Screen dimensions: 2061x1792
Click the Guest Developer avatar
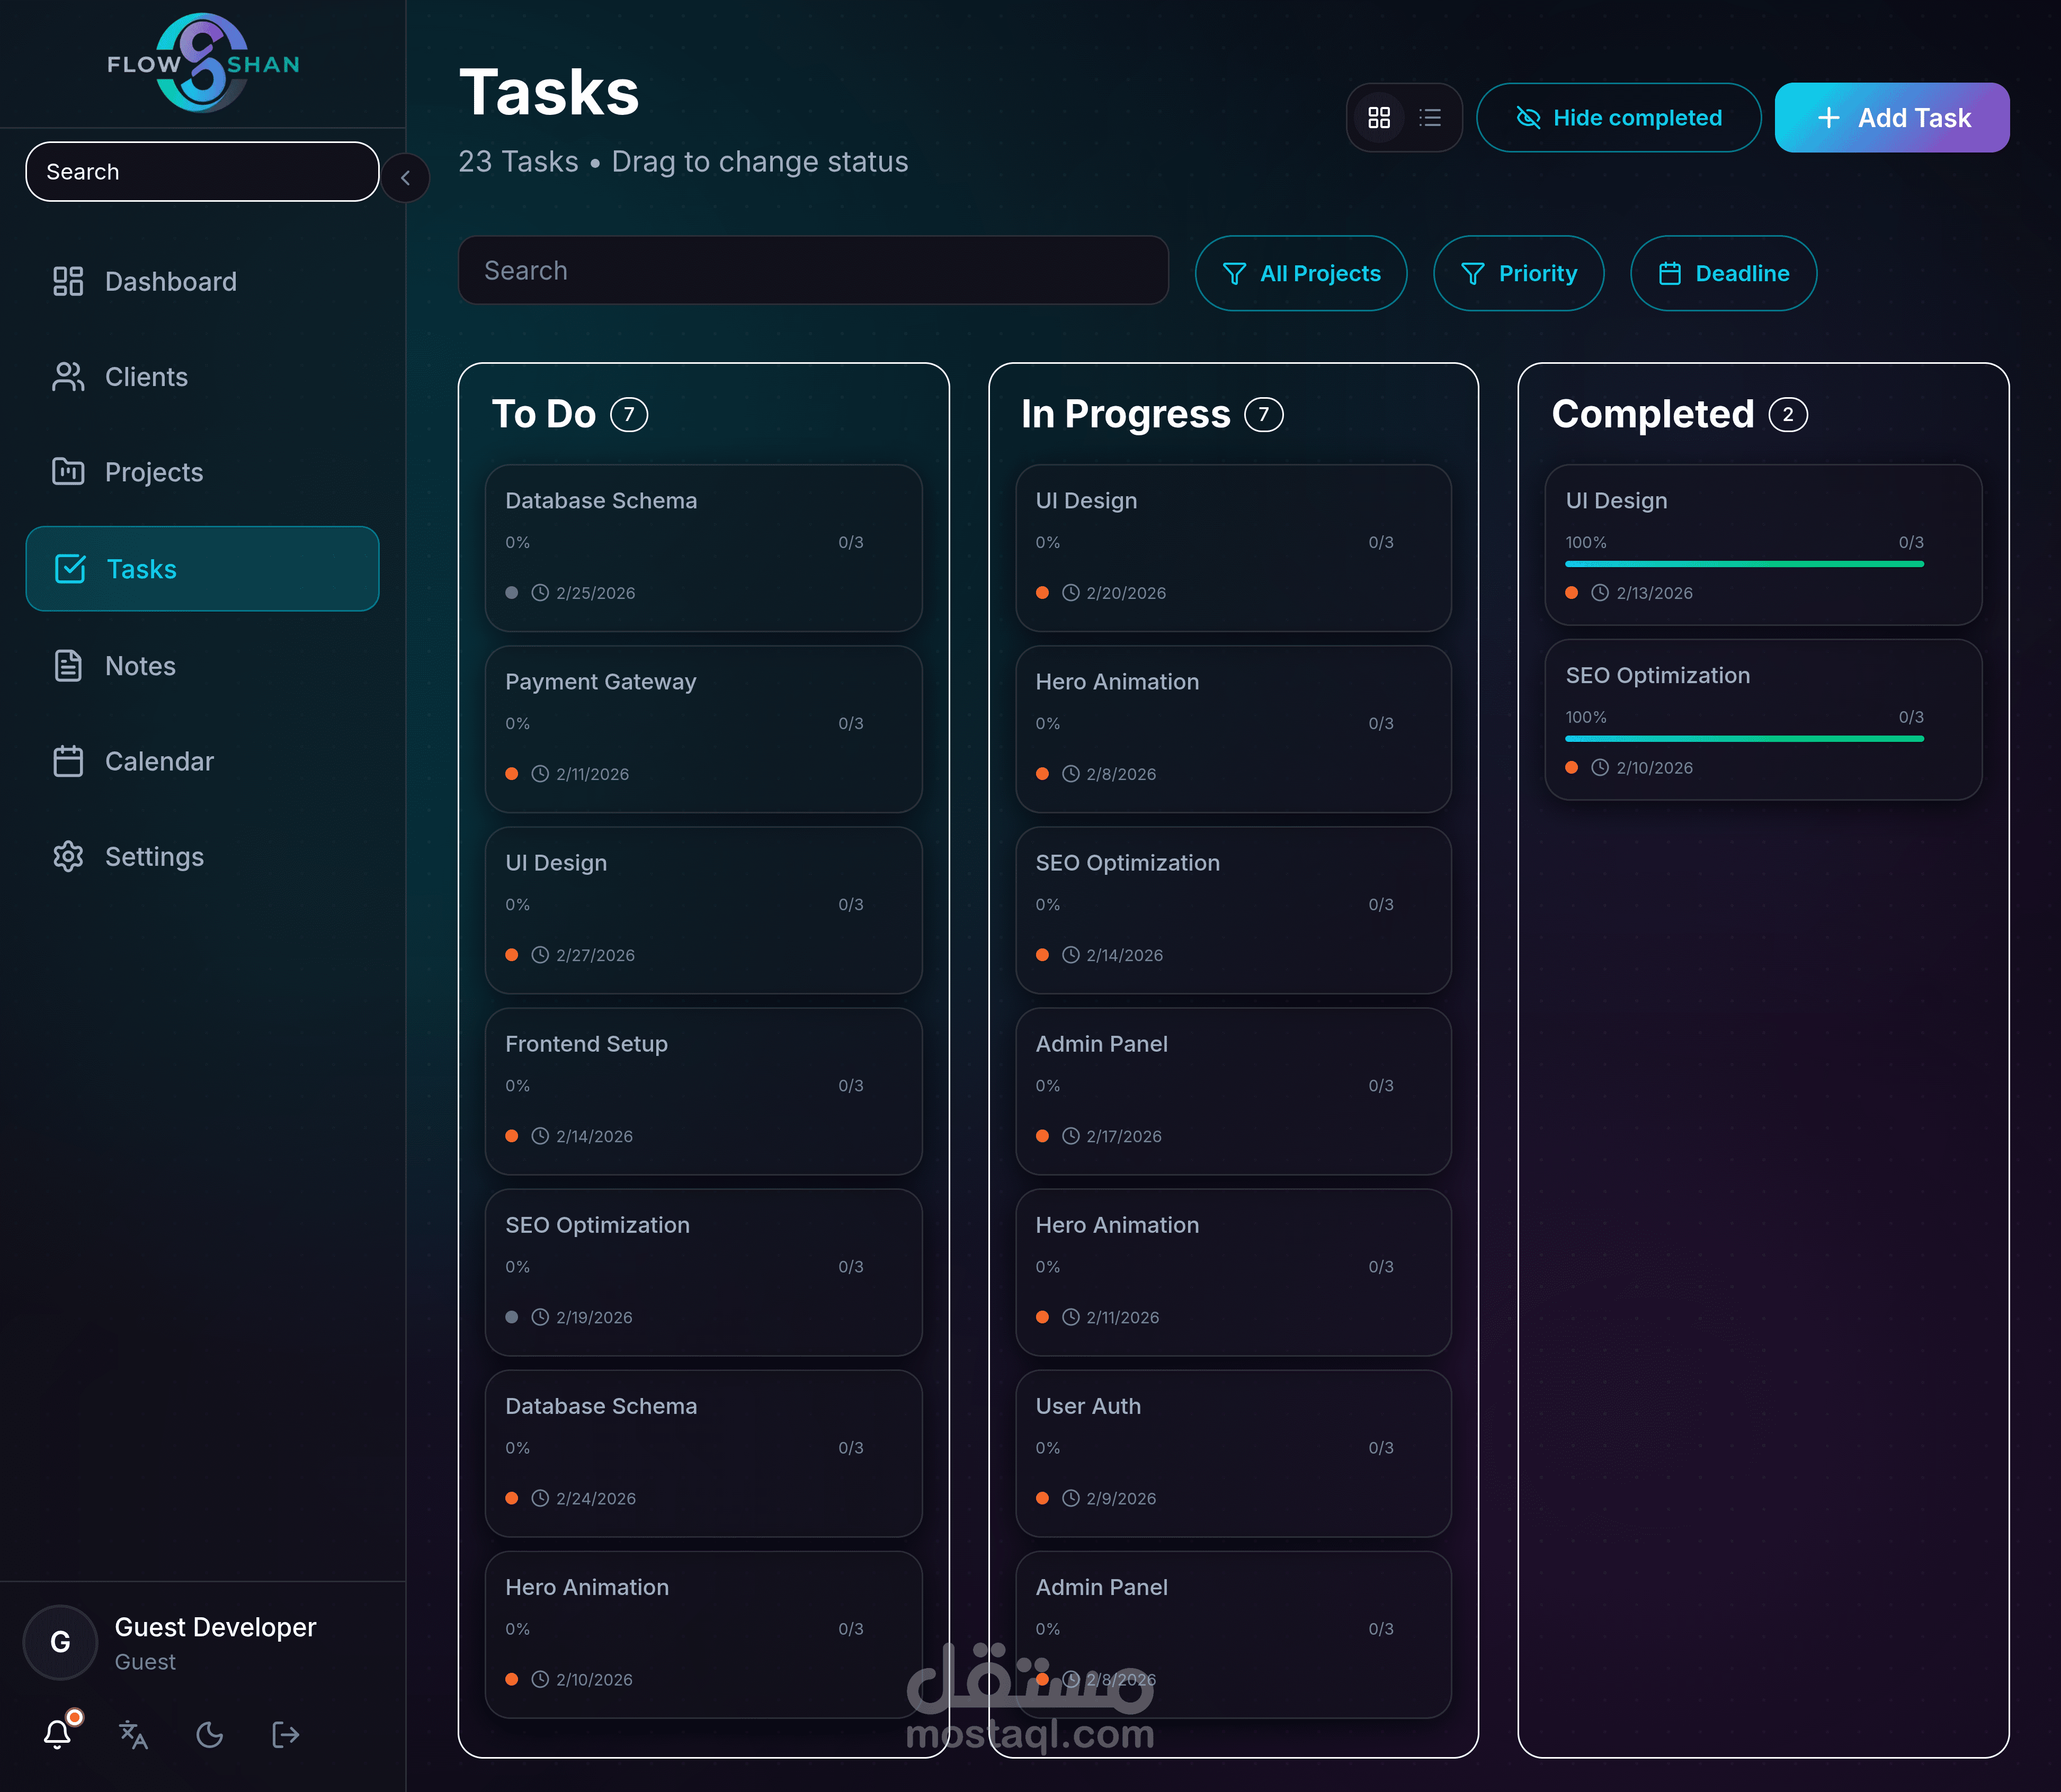click(60, 1642)
